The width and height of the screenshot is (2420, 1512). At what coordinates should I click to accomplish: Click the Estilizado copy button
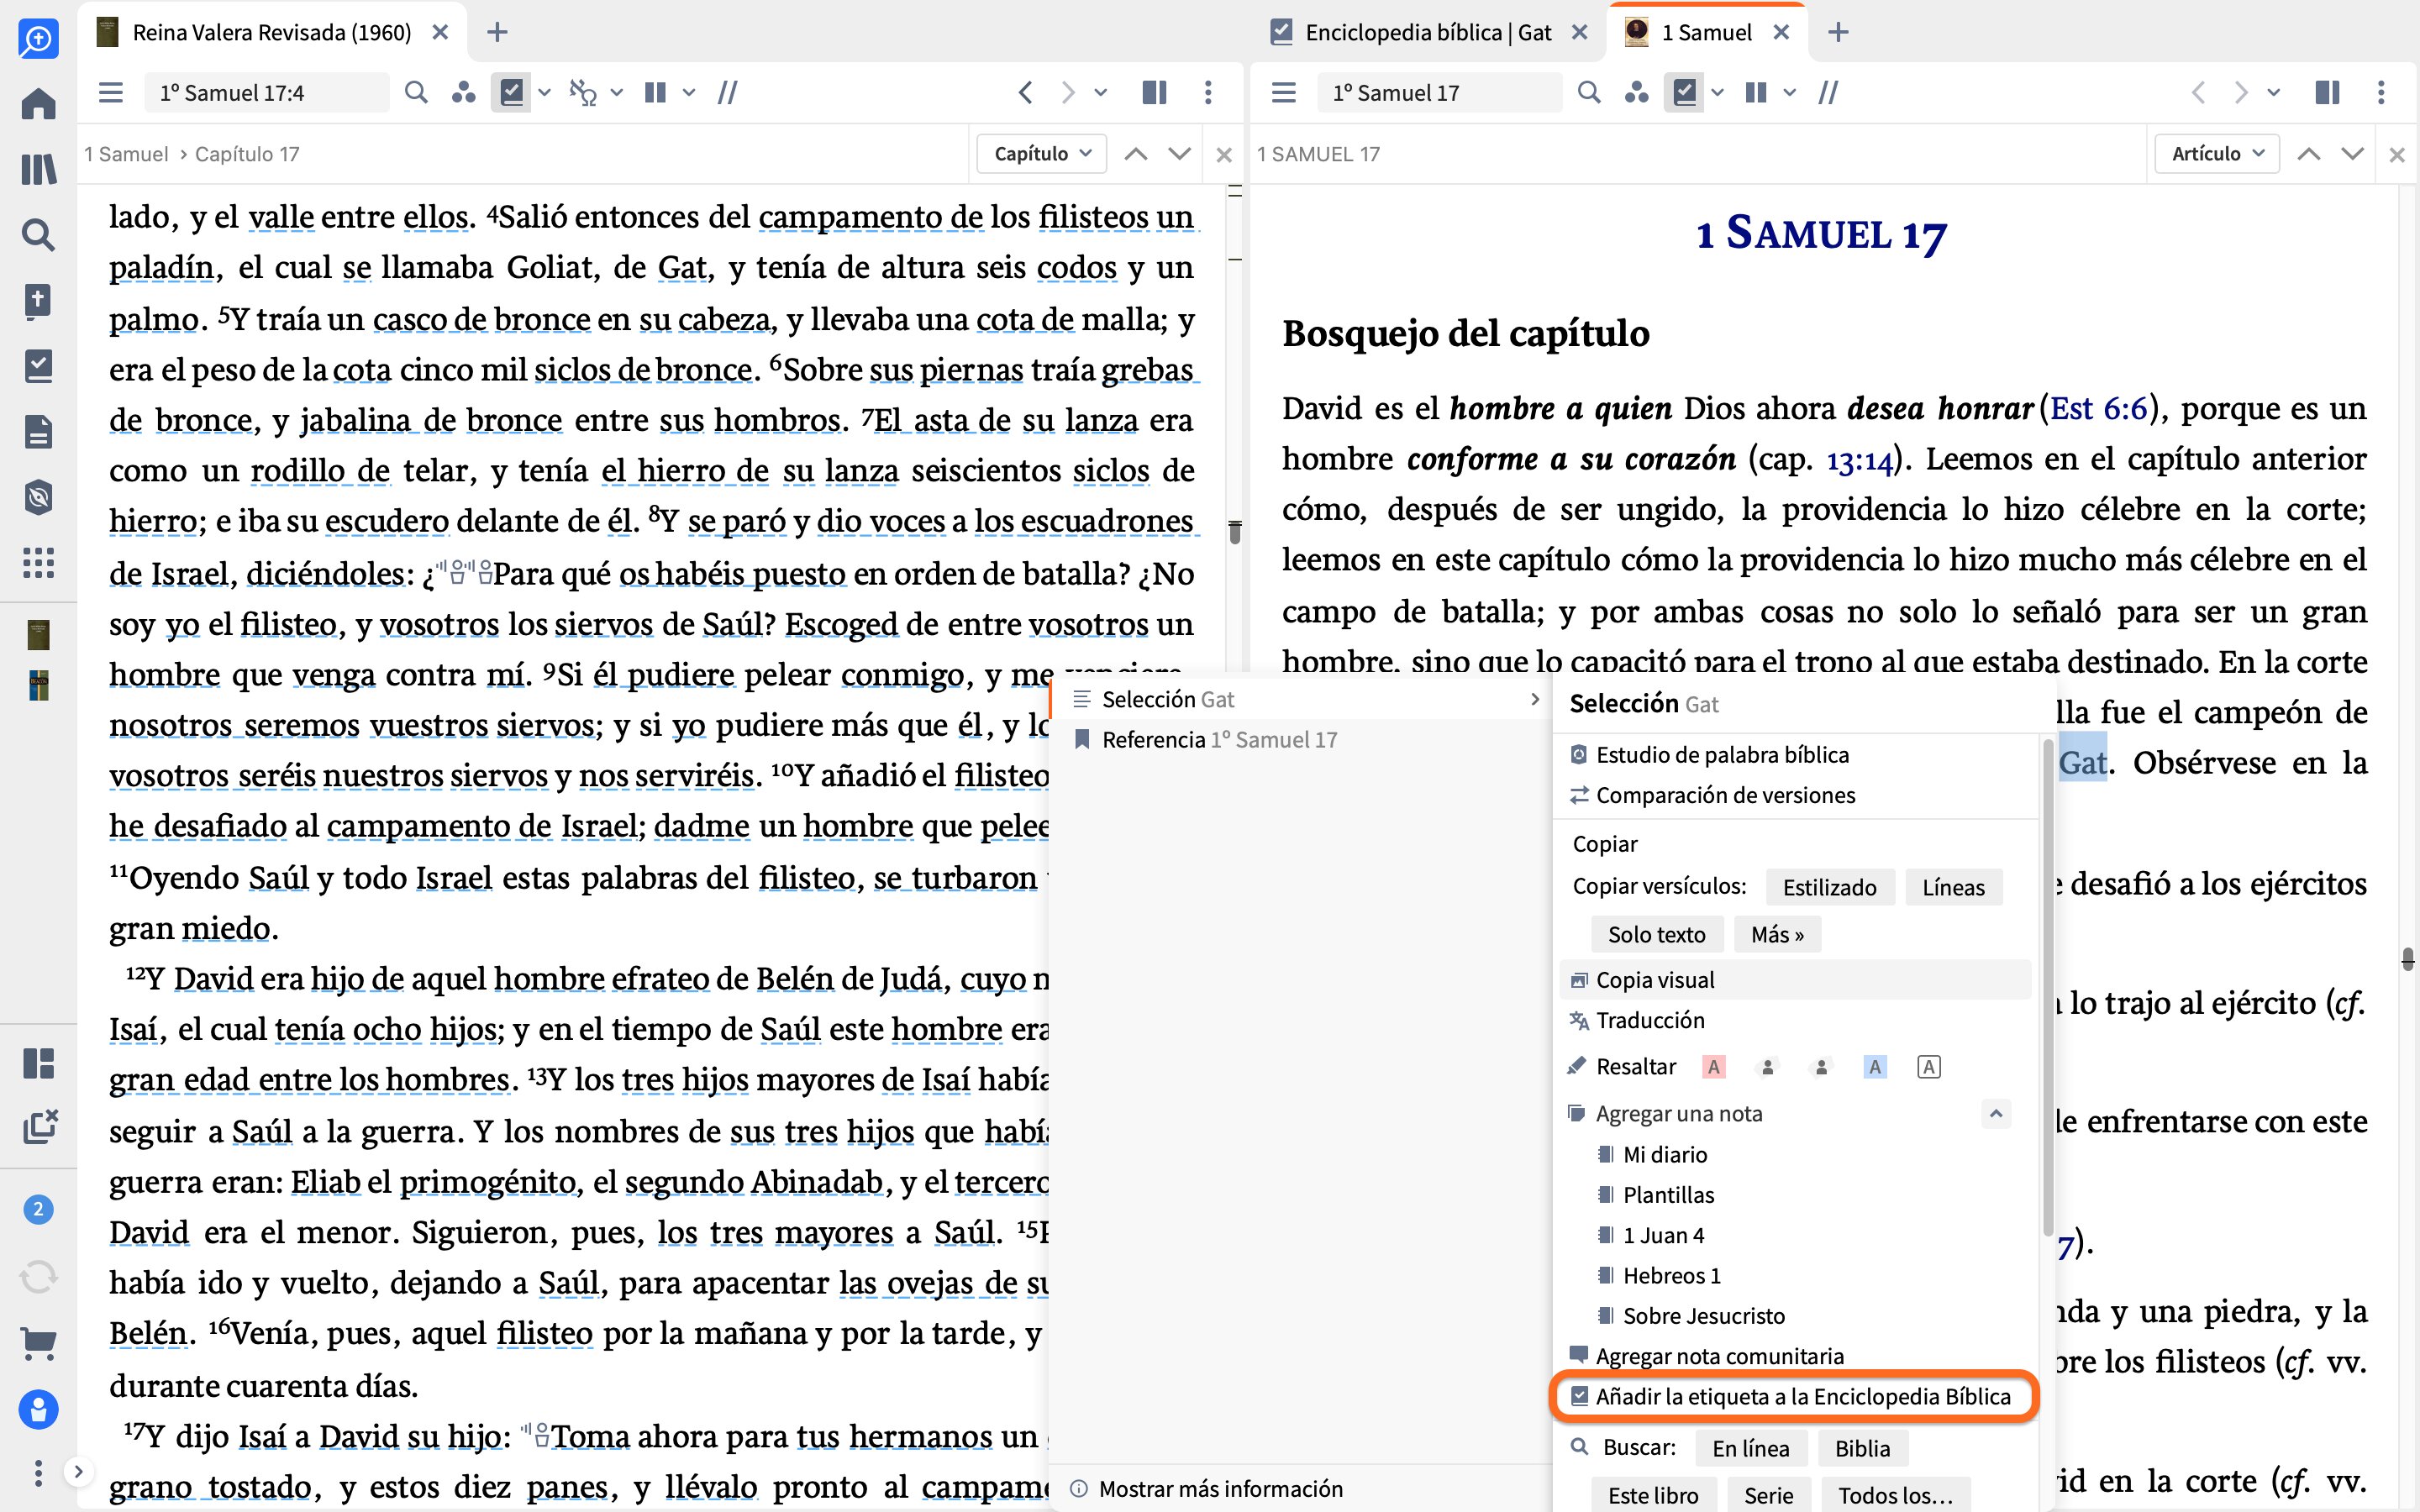tap(1829, 887)
